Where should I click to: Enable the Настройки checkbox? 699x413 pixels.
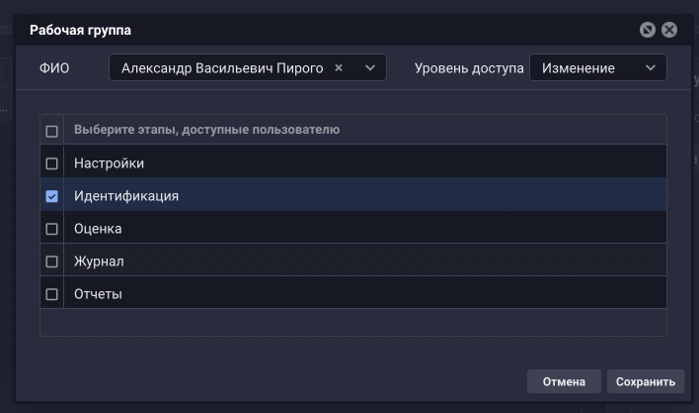(x=52, y=163)
